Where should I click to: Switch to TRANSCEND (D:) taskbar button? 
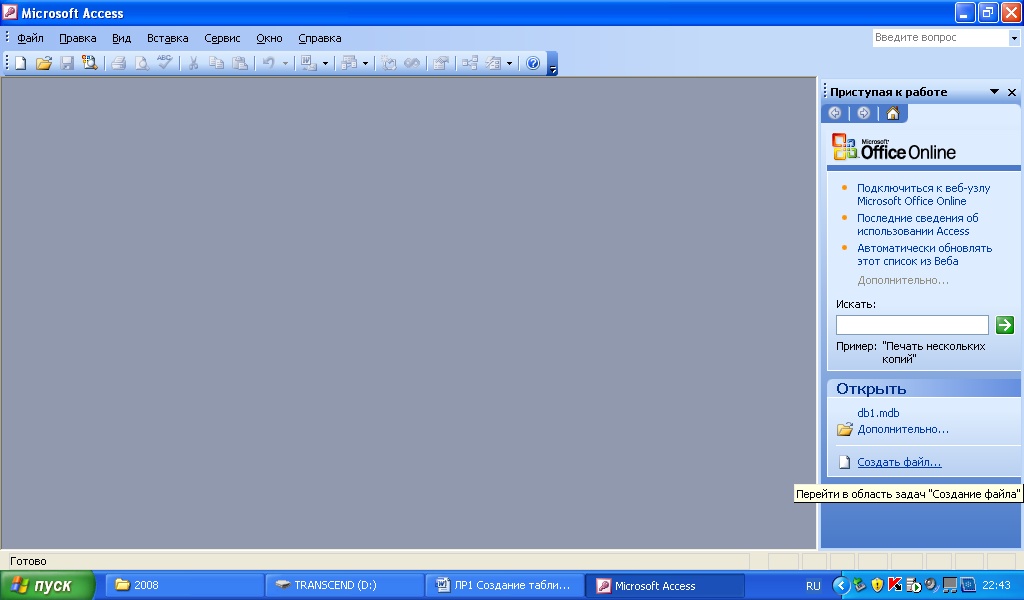(344, 585)
